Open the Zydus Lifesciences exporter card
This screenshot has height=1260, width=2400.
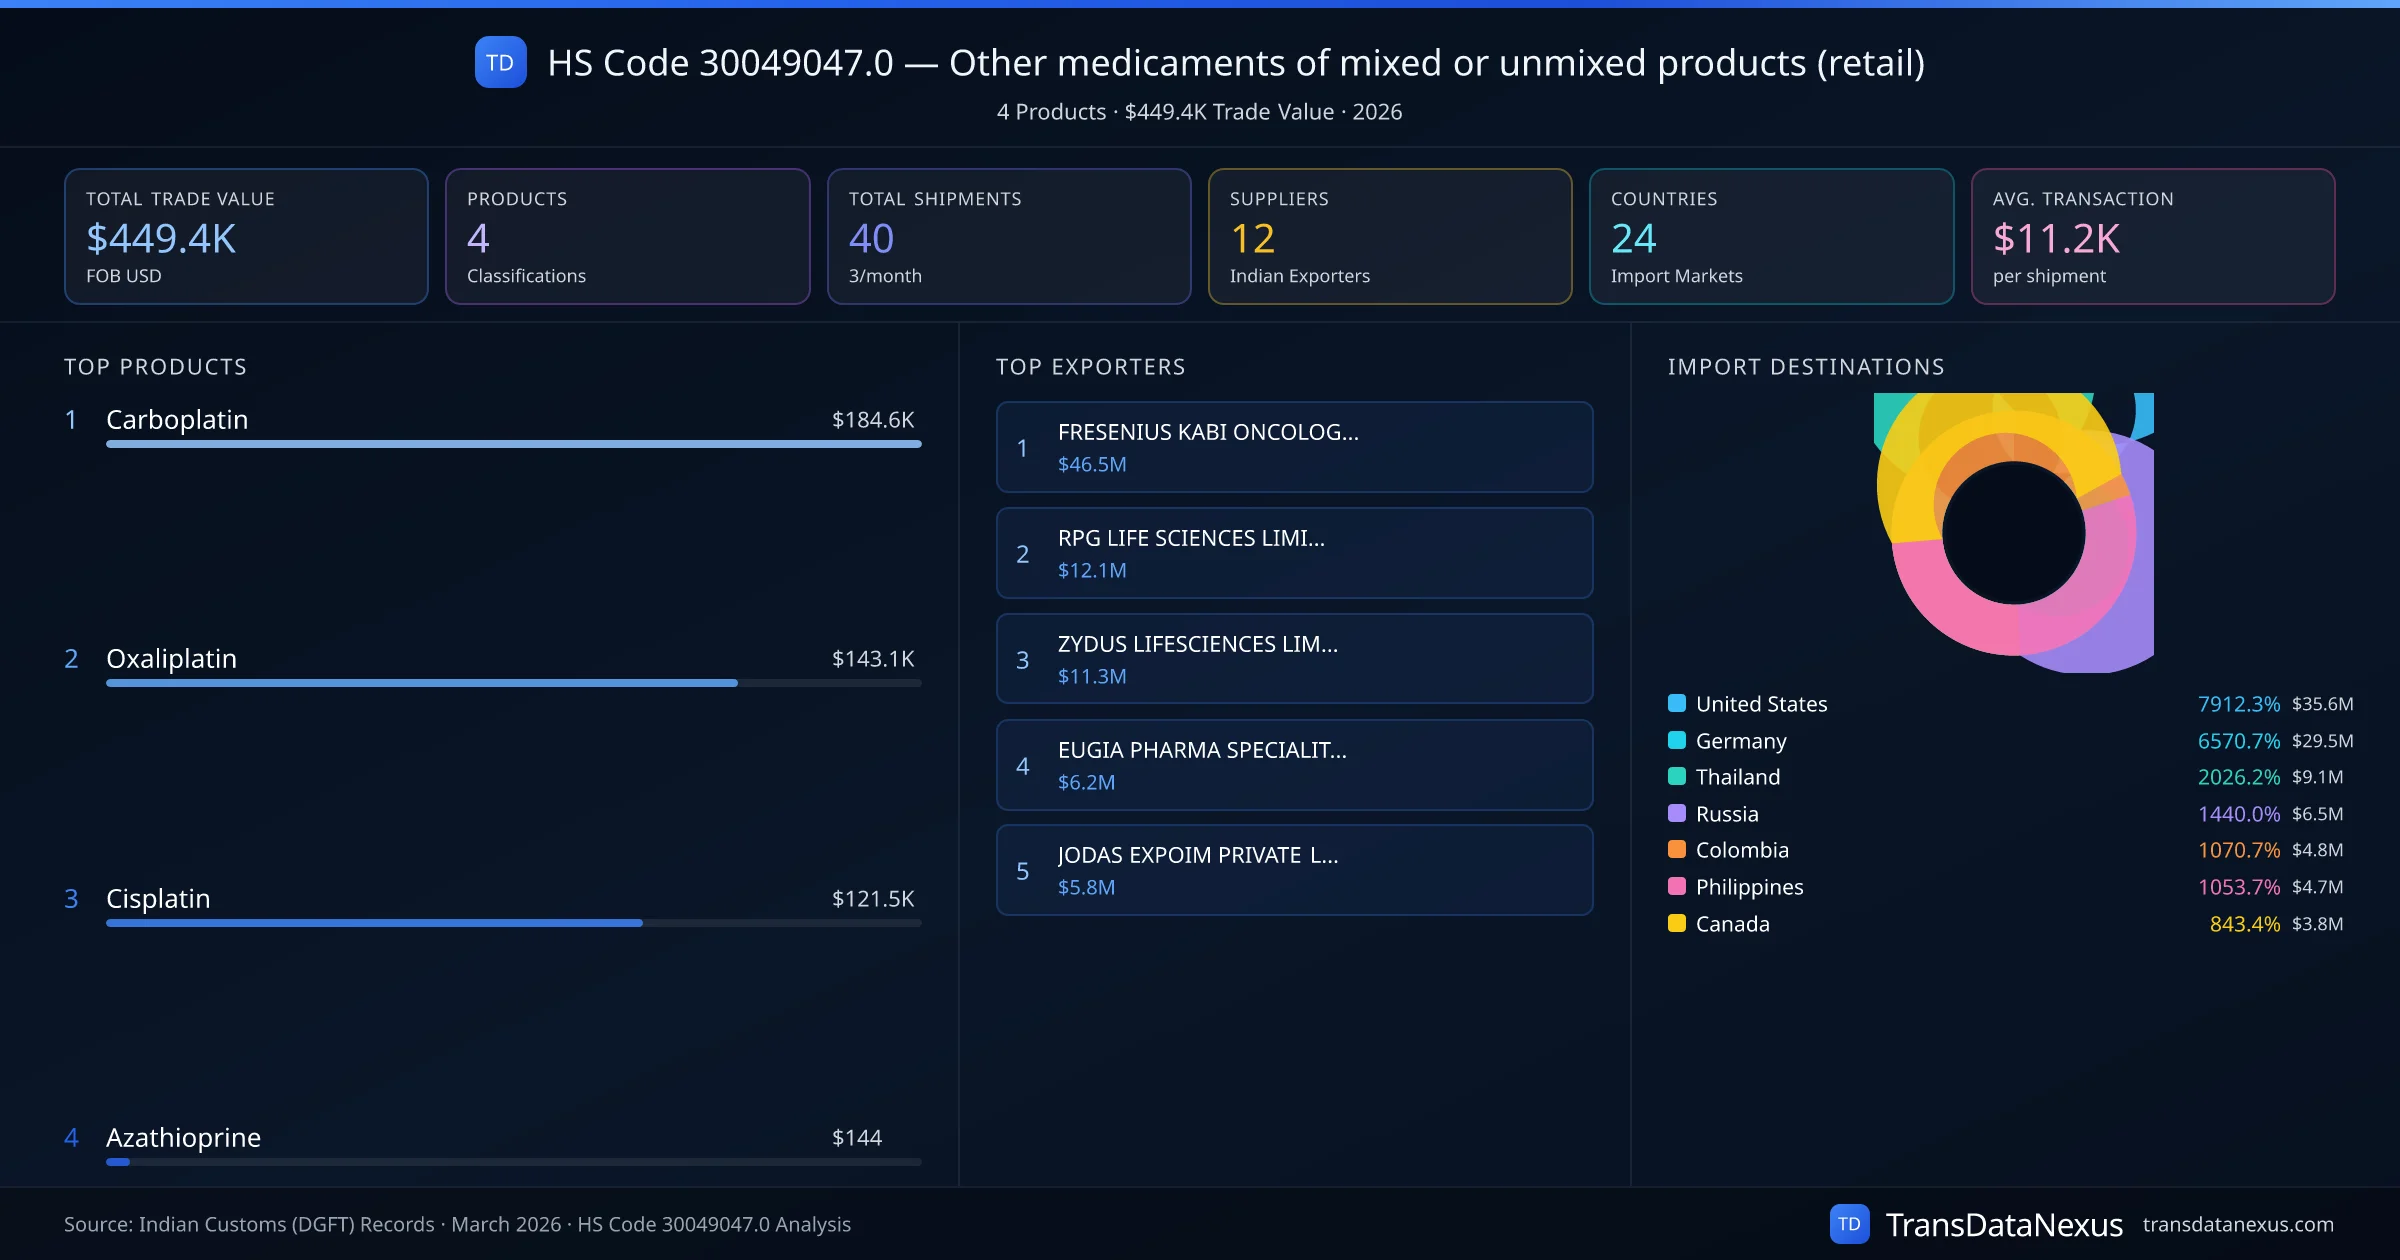point(1294,659)
